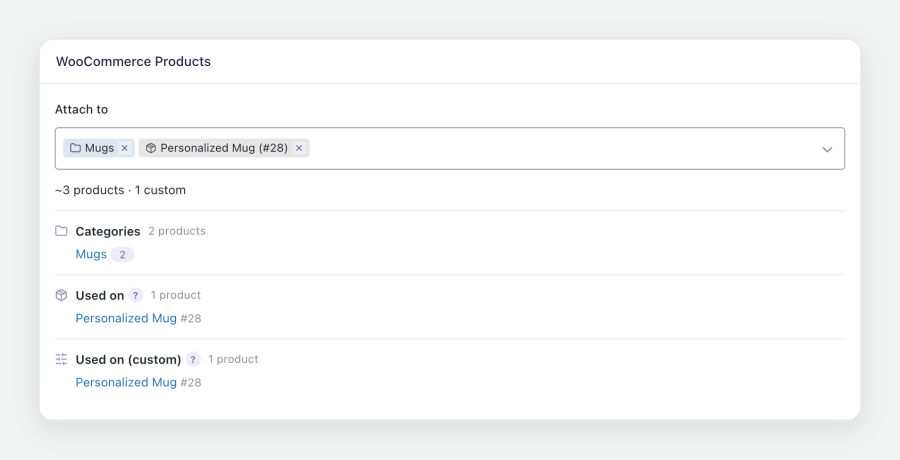Click the Used on (custom) heading

(x=129, y=360)
